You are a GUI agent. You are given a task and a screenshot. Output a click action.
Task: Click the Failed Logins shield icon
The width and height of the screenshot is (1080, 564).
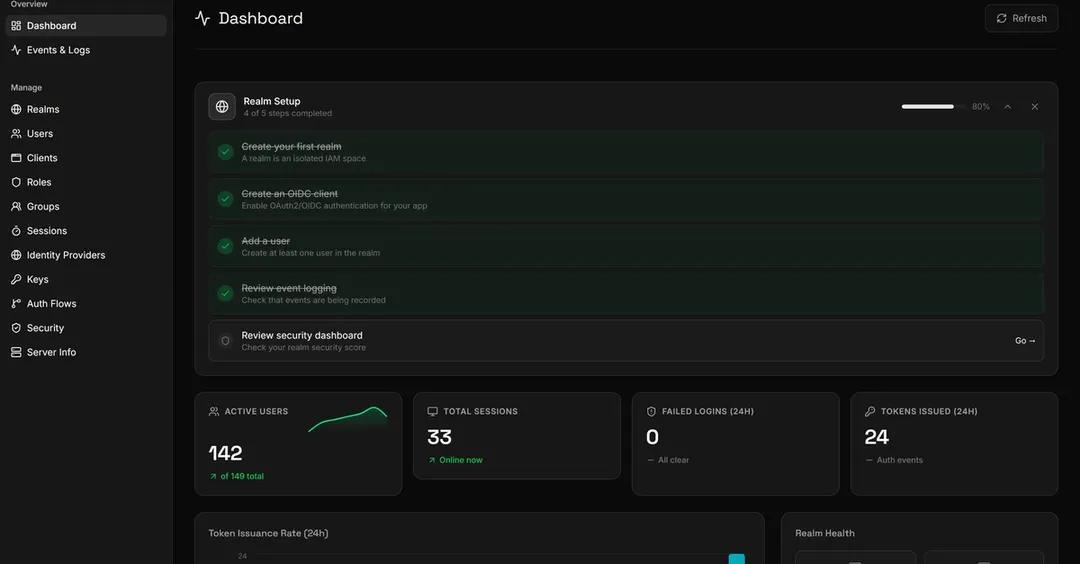(651, 412)
